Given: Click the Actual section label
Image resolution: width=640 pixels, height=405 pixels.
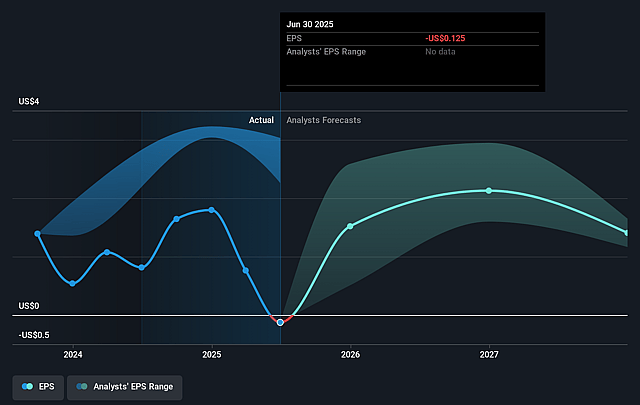Looking at the screenshot, I should [261, 120].
